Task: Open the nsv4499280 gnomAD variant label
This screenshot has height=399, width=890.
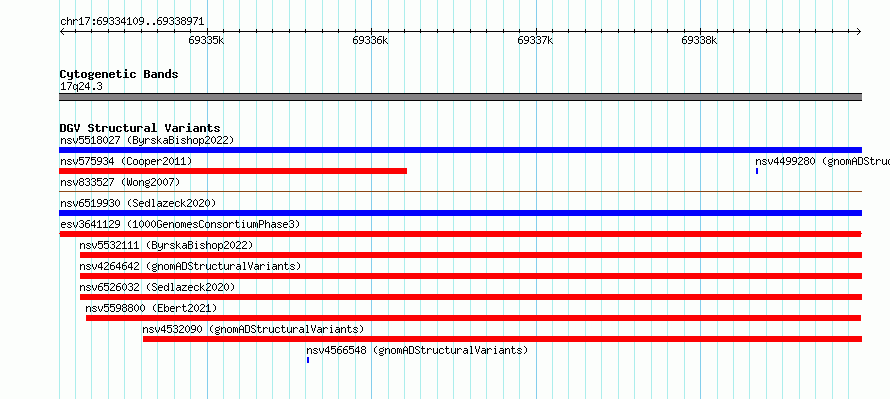Action: pyautogui.click(x=822, y=161)
